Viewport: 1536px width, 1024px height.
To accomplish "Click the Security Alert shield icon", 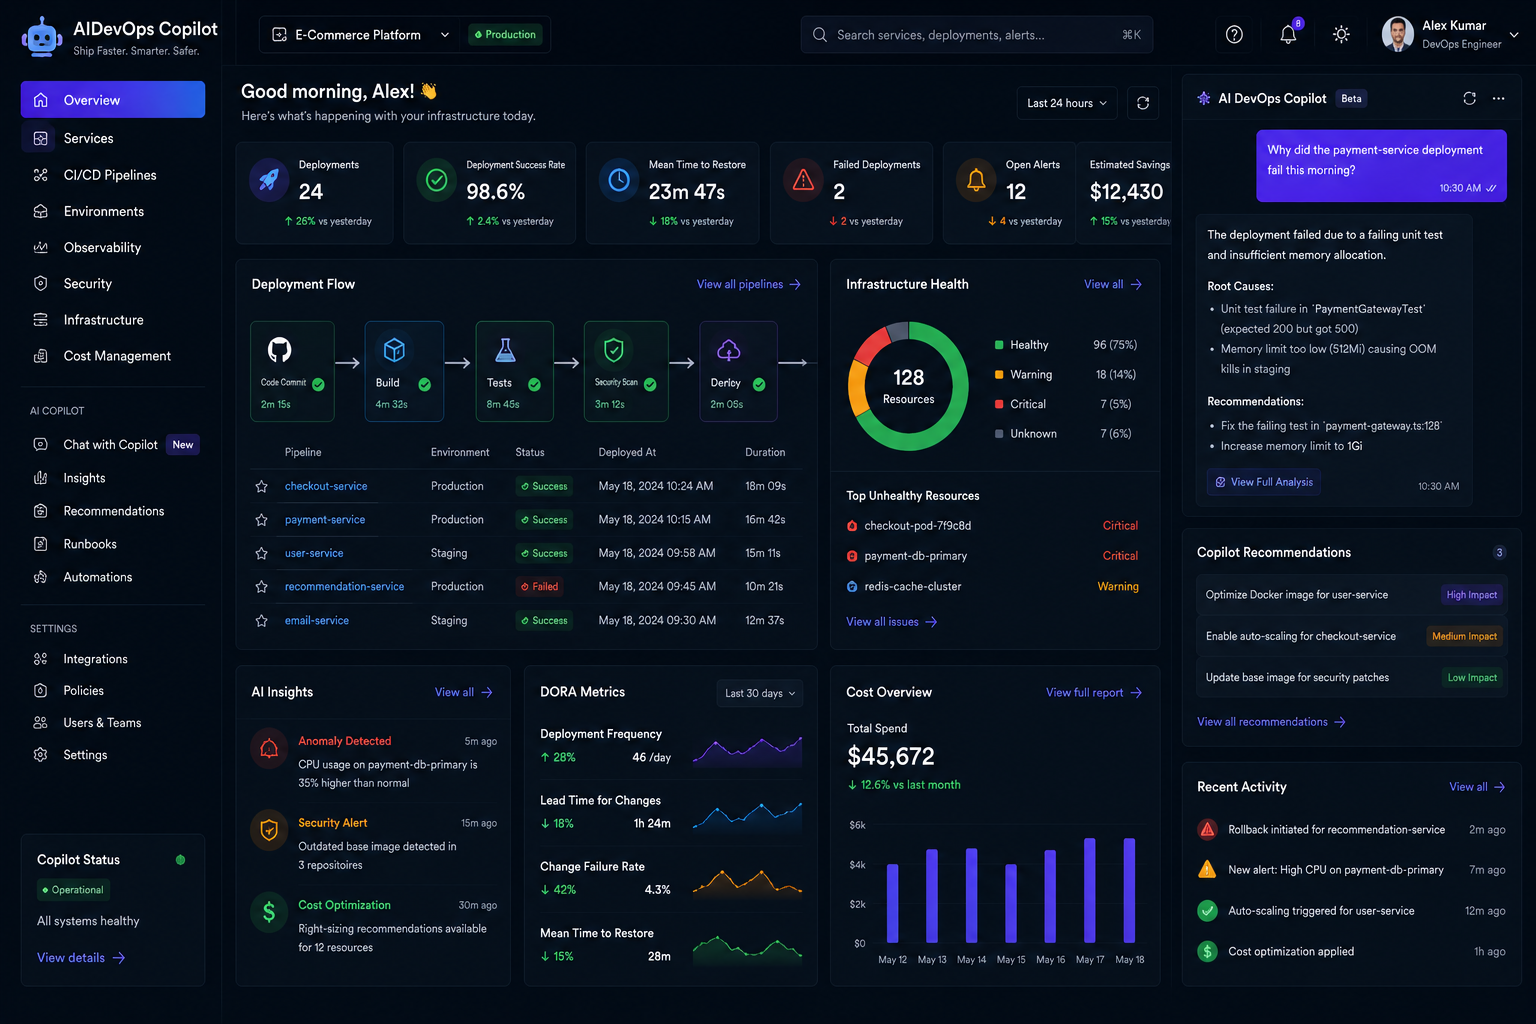I will click(x=269, y=830).
